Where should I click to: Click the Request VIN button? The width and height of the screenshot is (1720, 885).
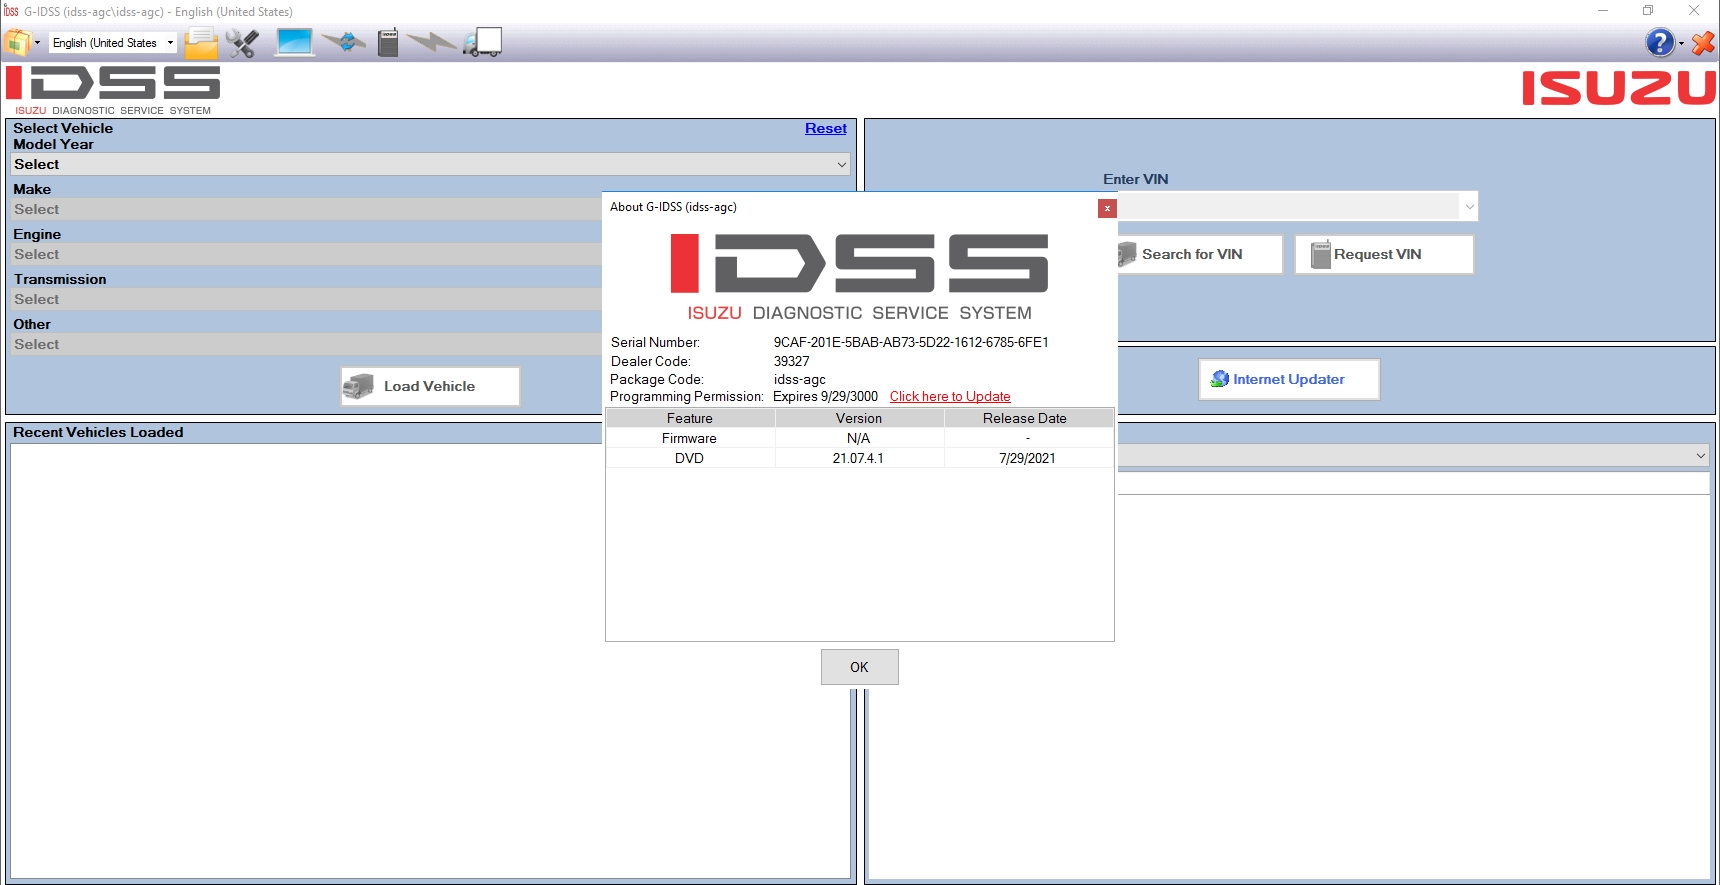click(1384, 254)
